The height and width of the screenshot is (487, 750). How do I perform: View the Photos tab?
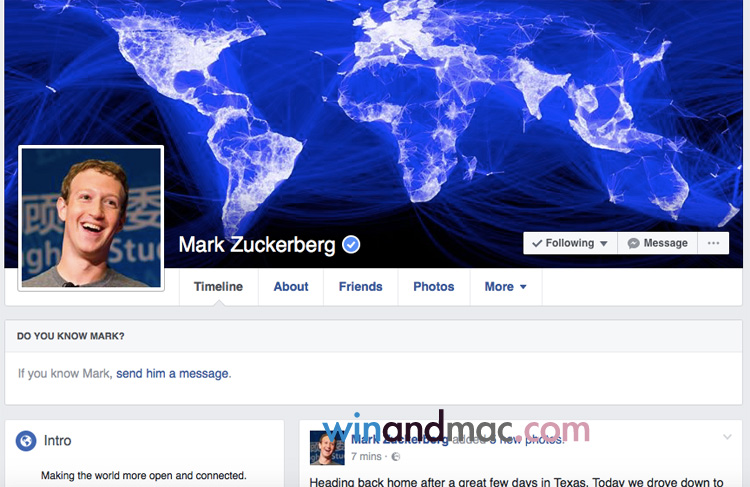point(434,287)
